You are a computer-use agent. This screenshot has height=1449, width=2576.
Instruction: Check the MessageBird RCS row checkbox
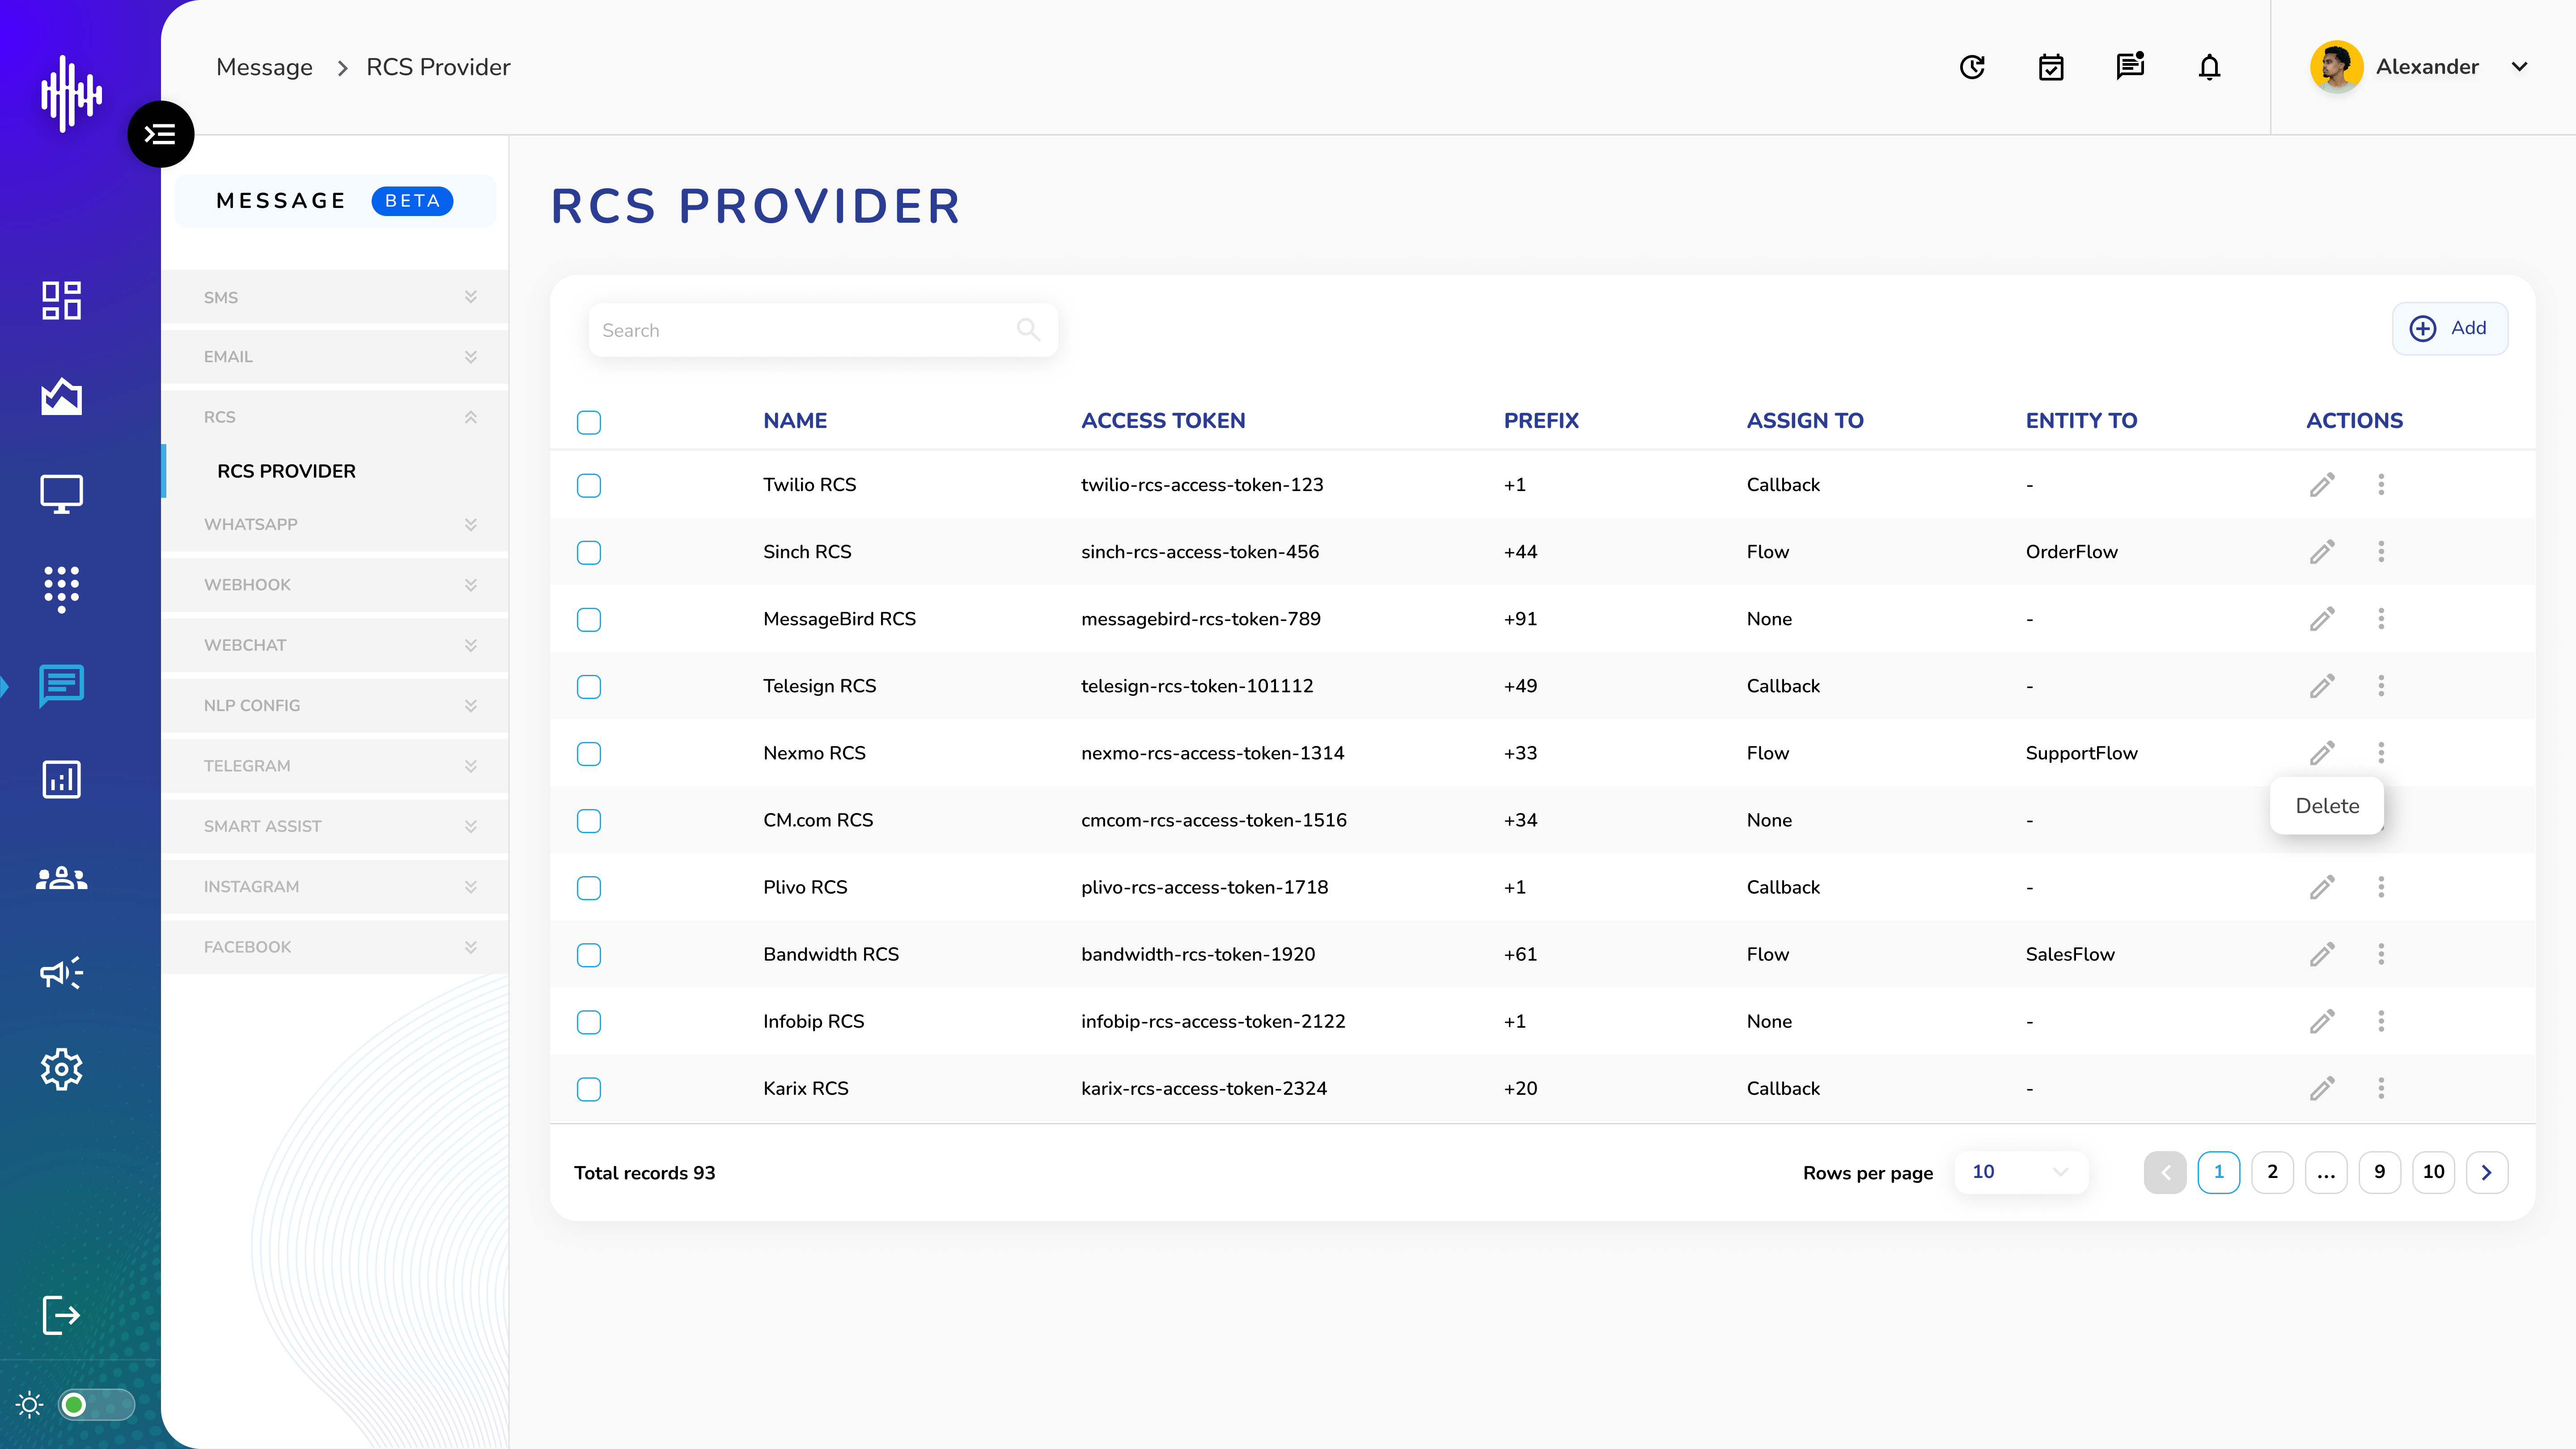click(x=589, y=619)
